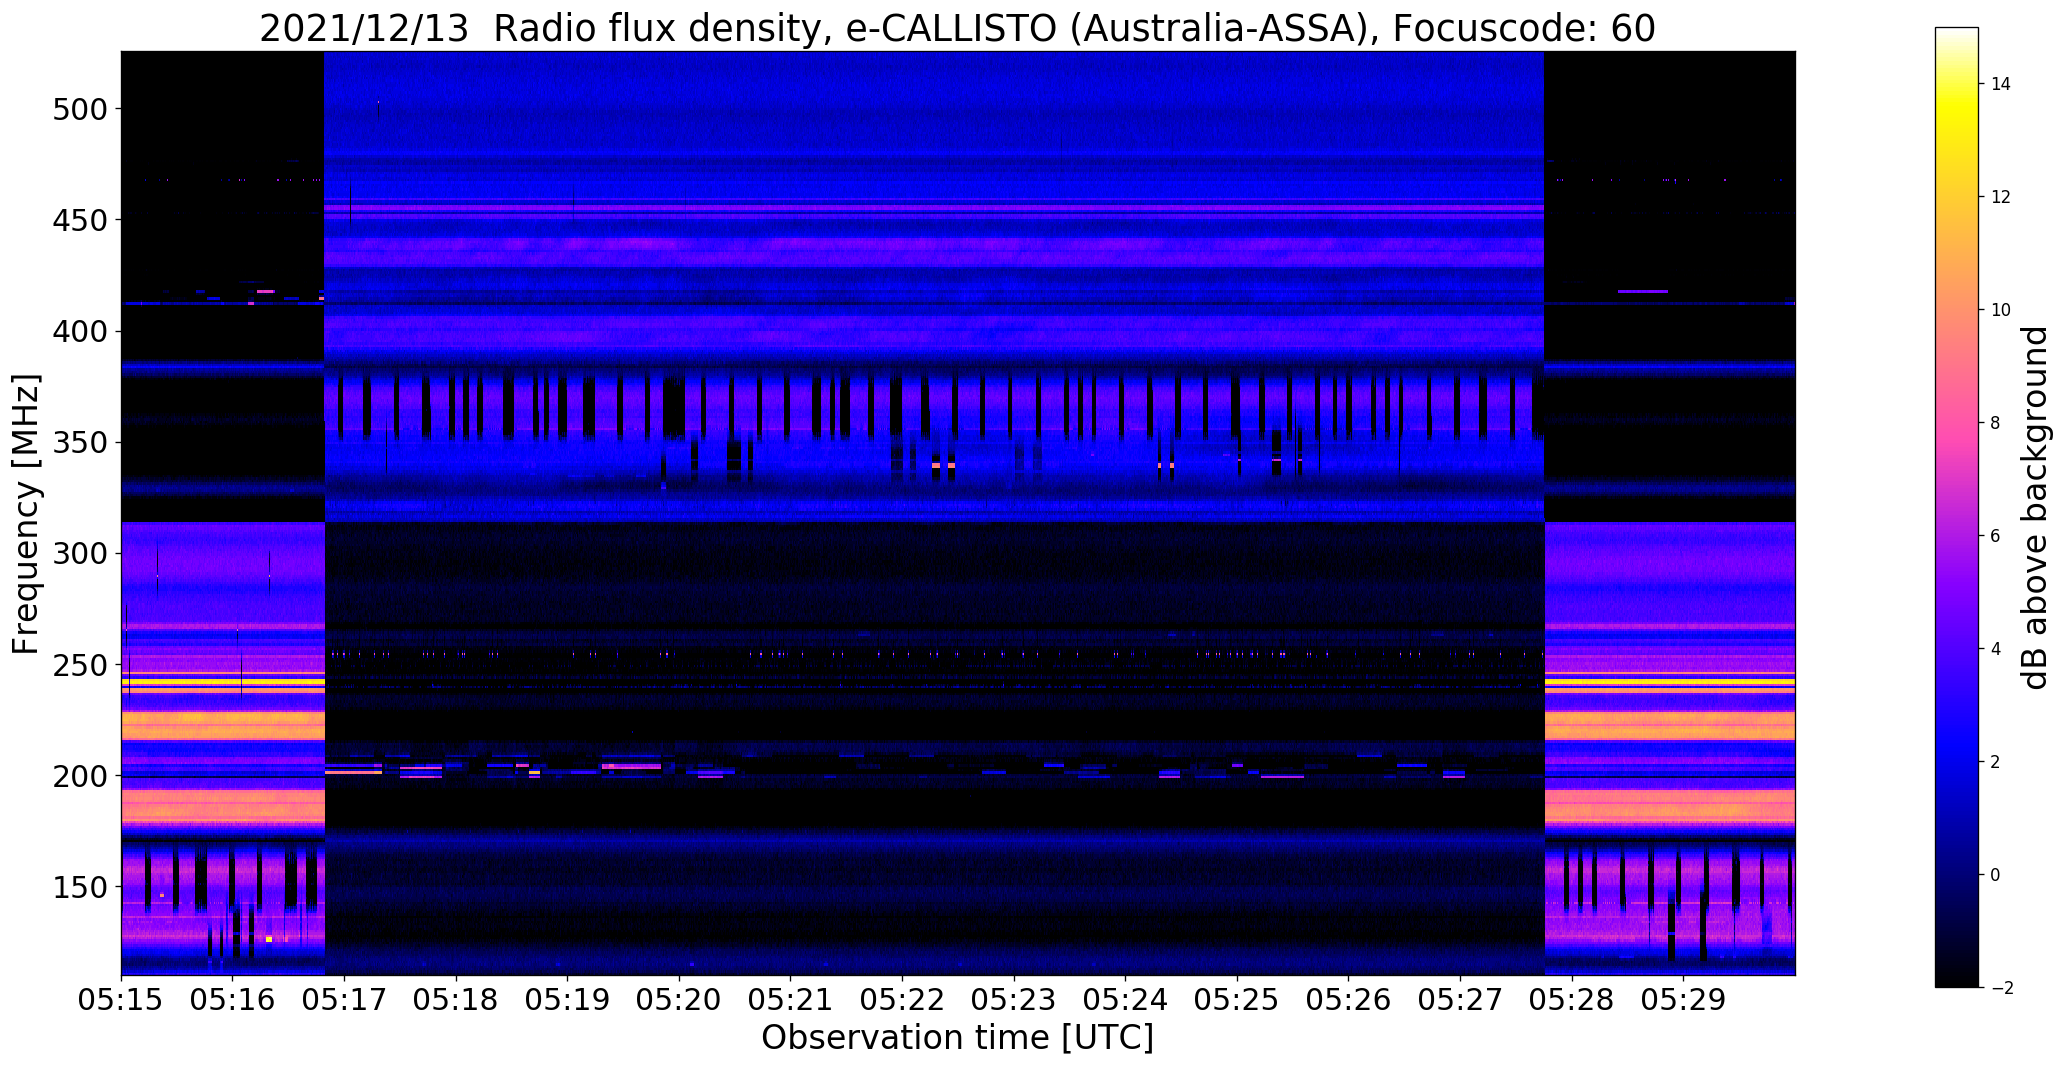Screen dimensions: 2066x1067
Task: Click the 05:25 time tick label
Action: tap(1238, 1000)
